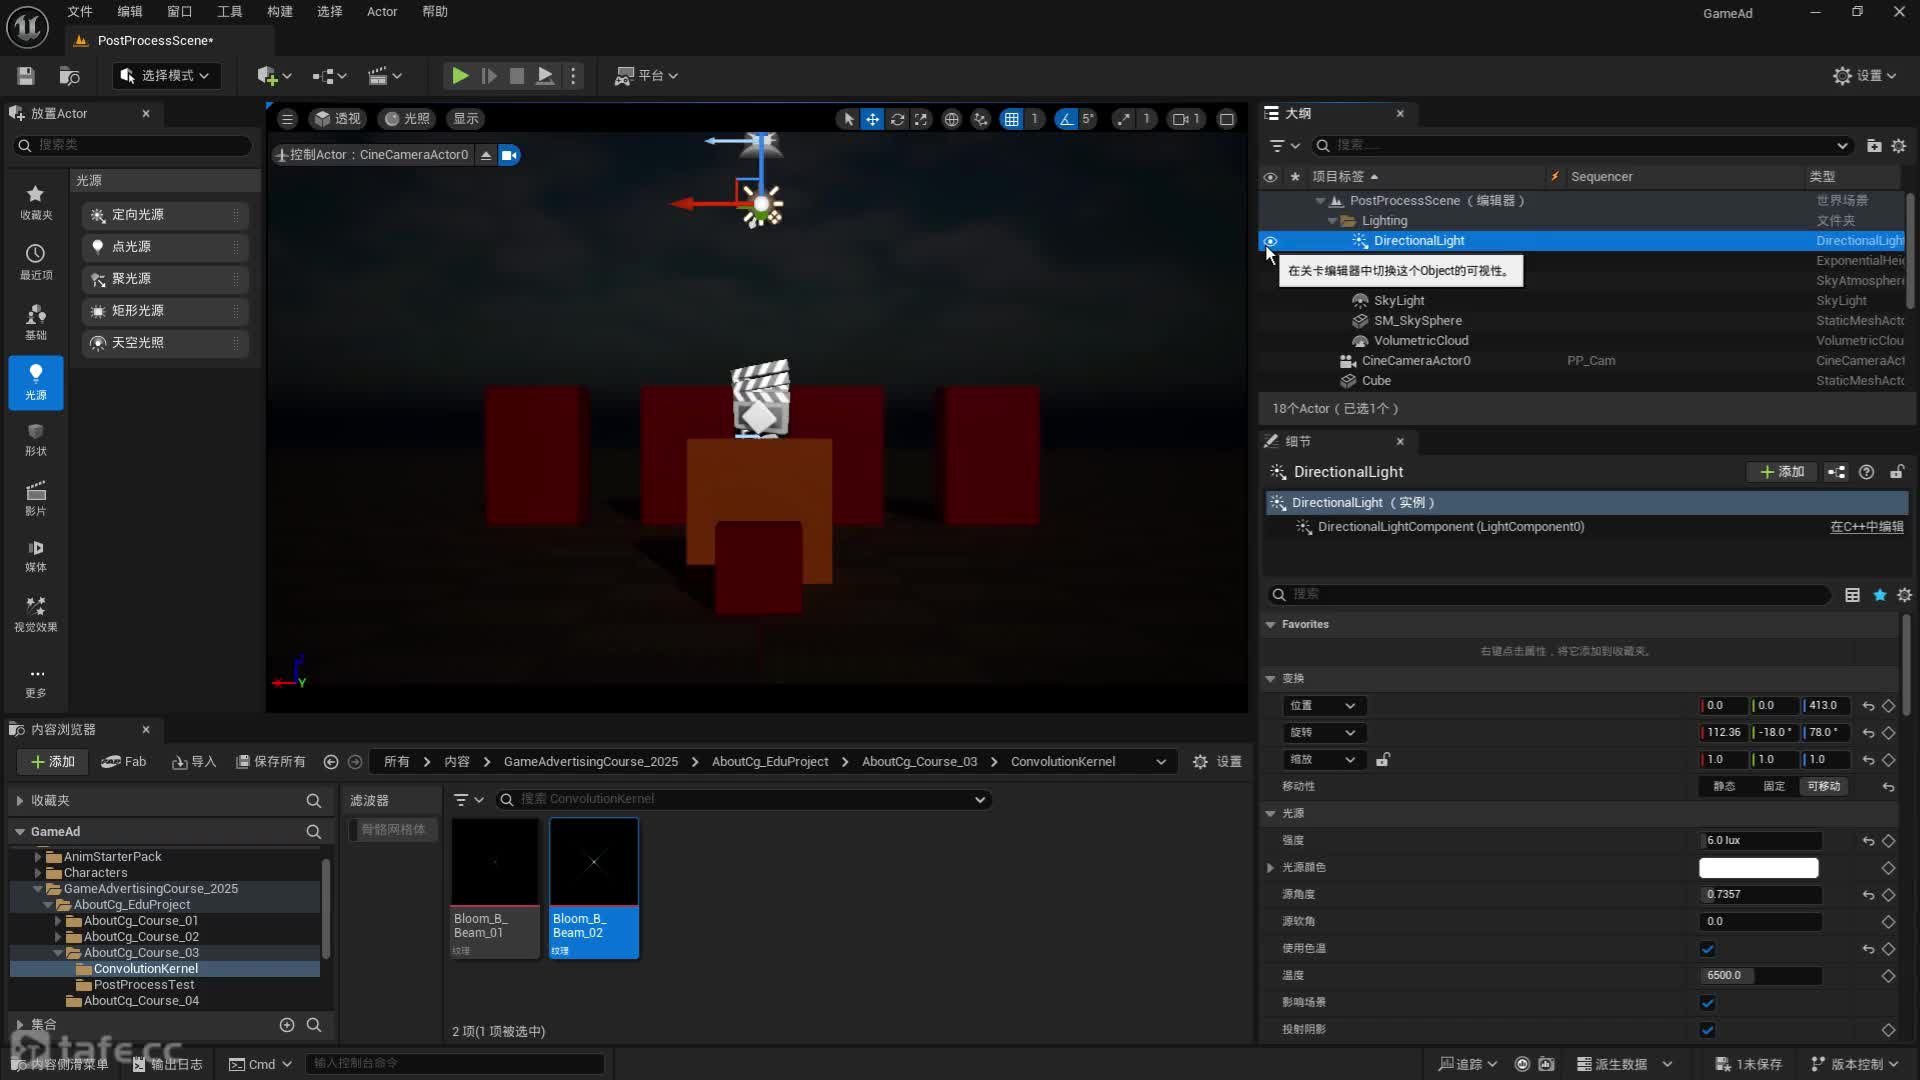Open the Tools menu
Screen dimensions: 1920x1080
tap(229, 11)
